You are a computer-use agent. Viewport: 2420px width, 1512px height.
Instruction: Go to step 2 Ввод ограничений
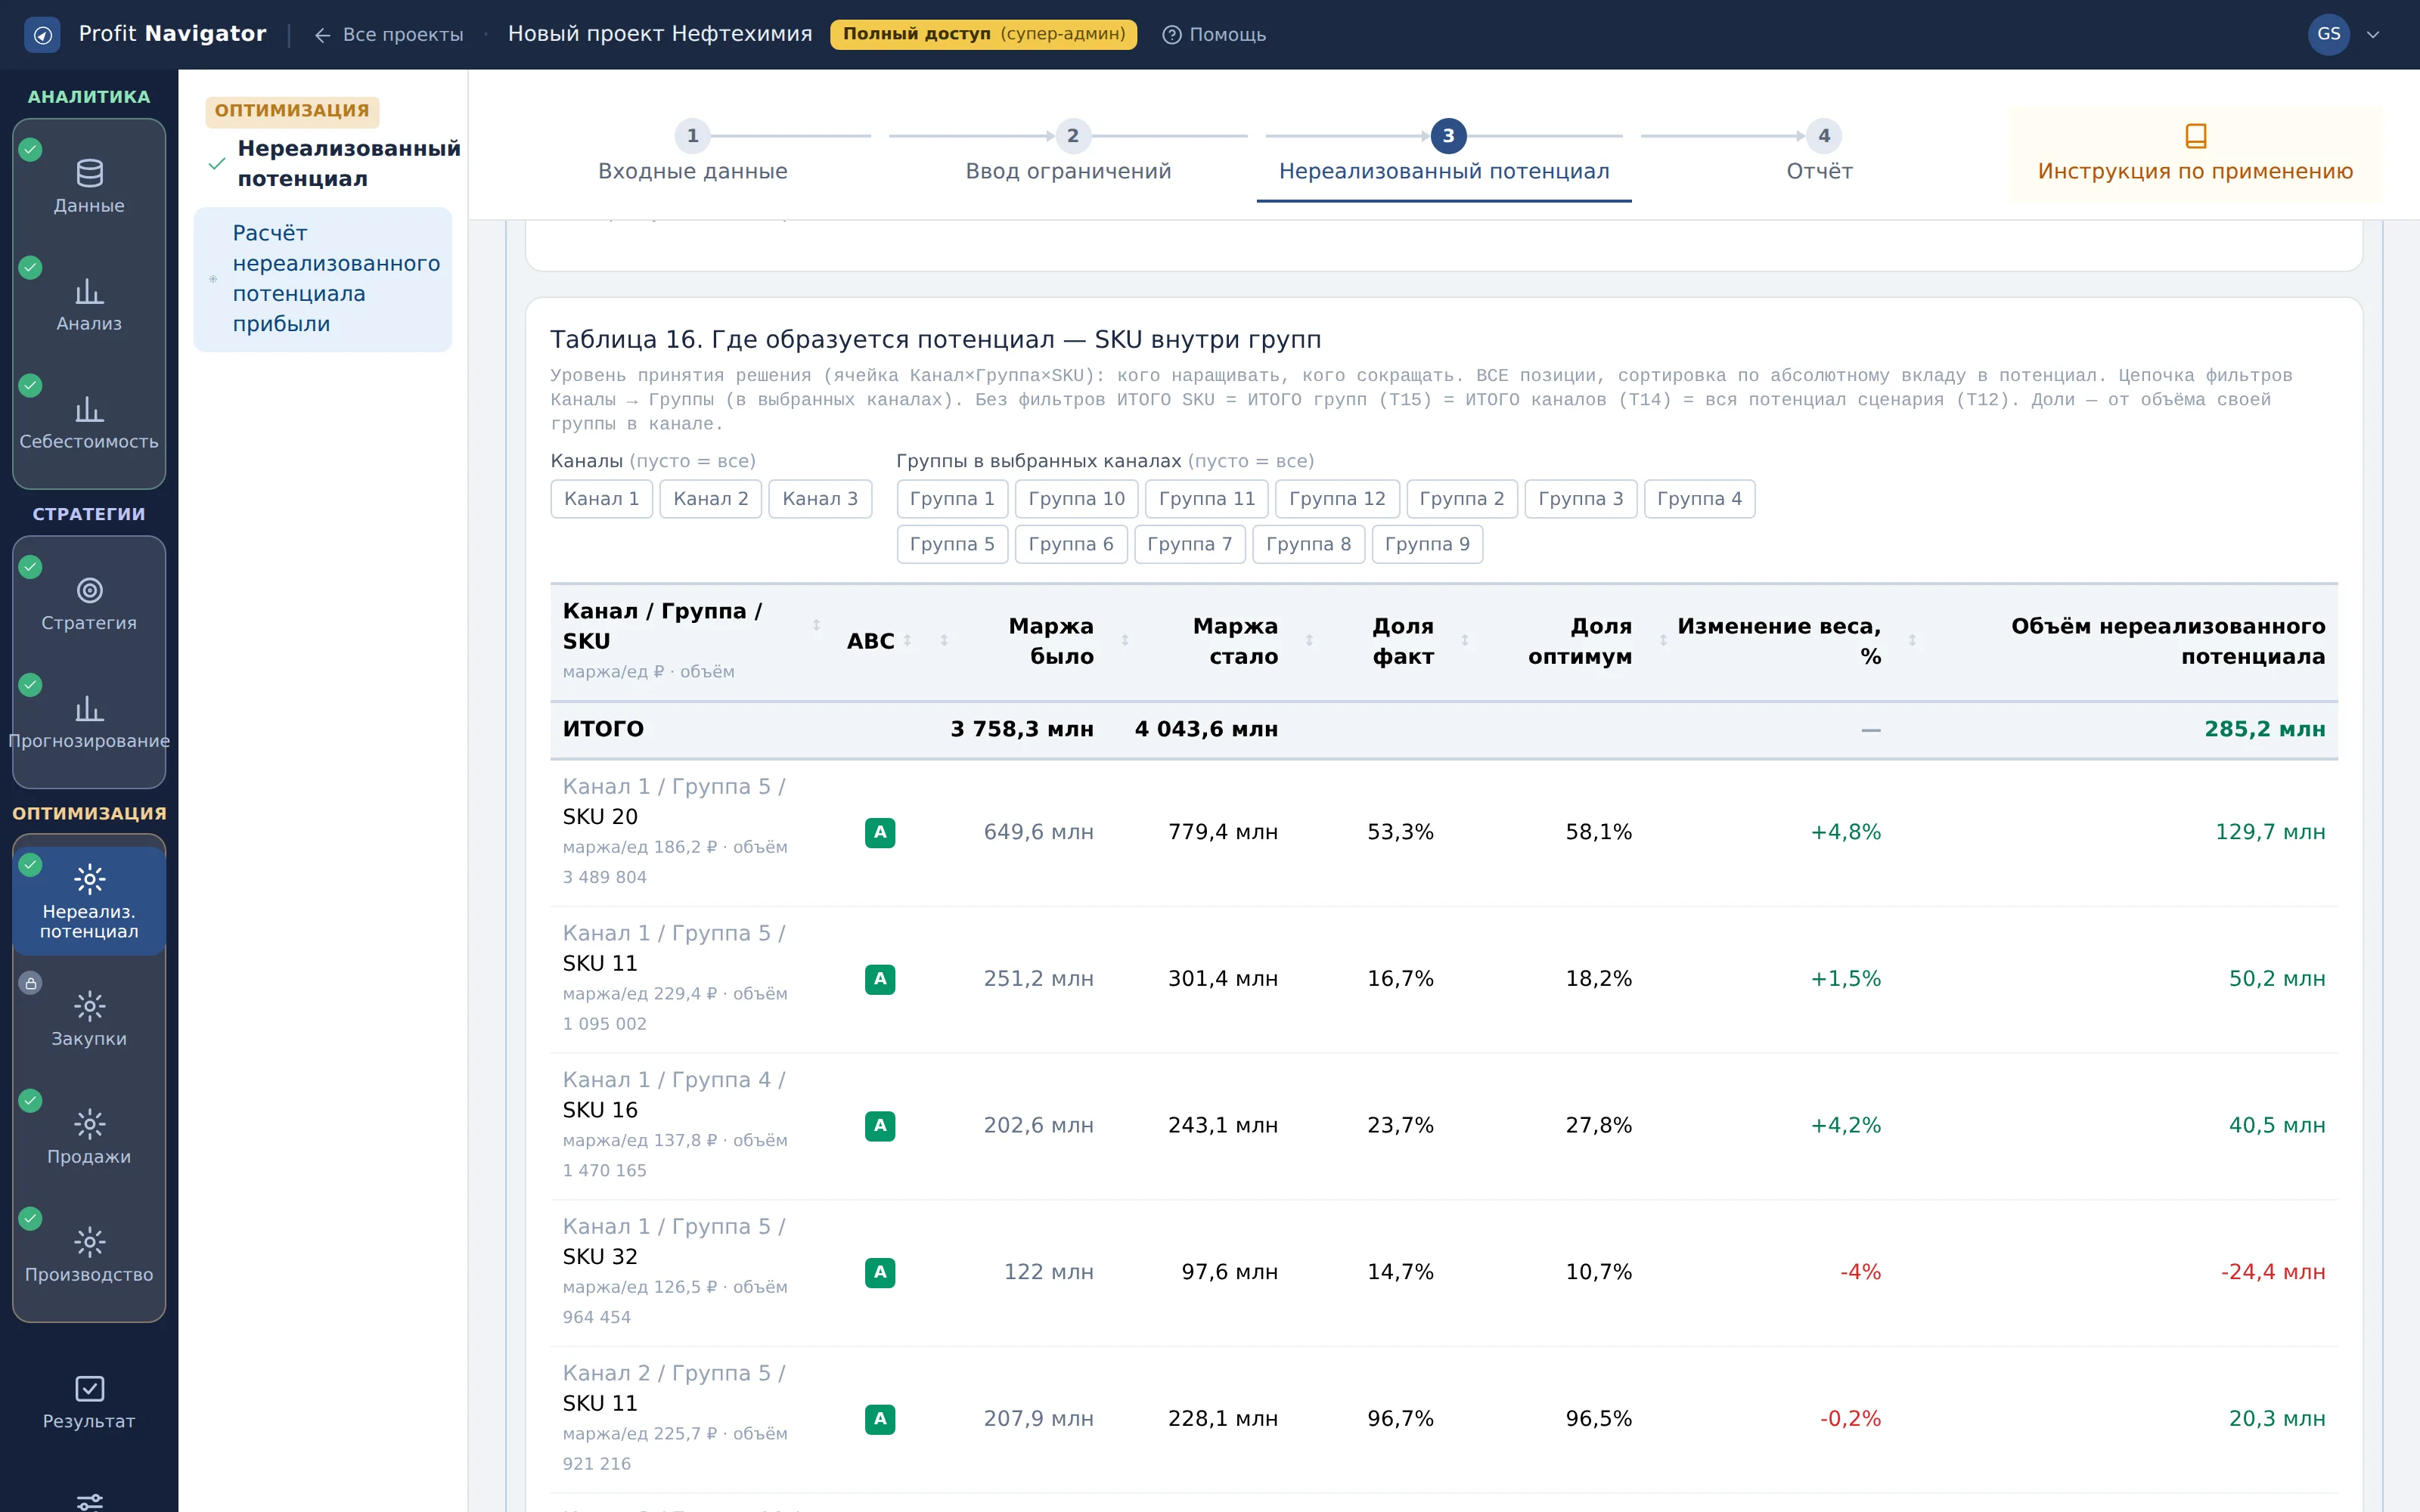pos(1068,152)
